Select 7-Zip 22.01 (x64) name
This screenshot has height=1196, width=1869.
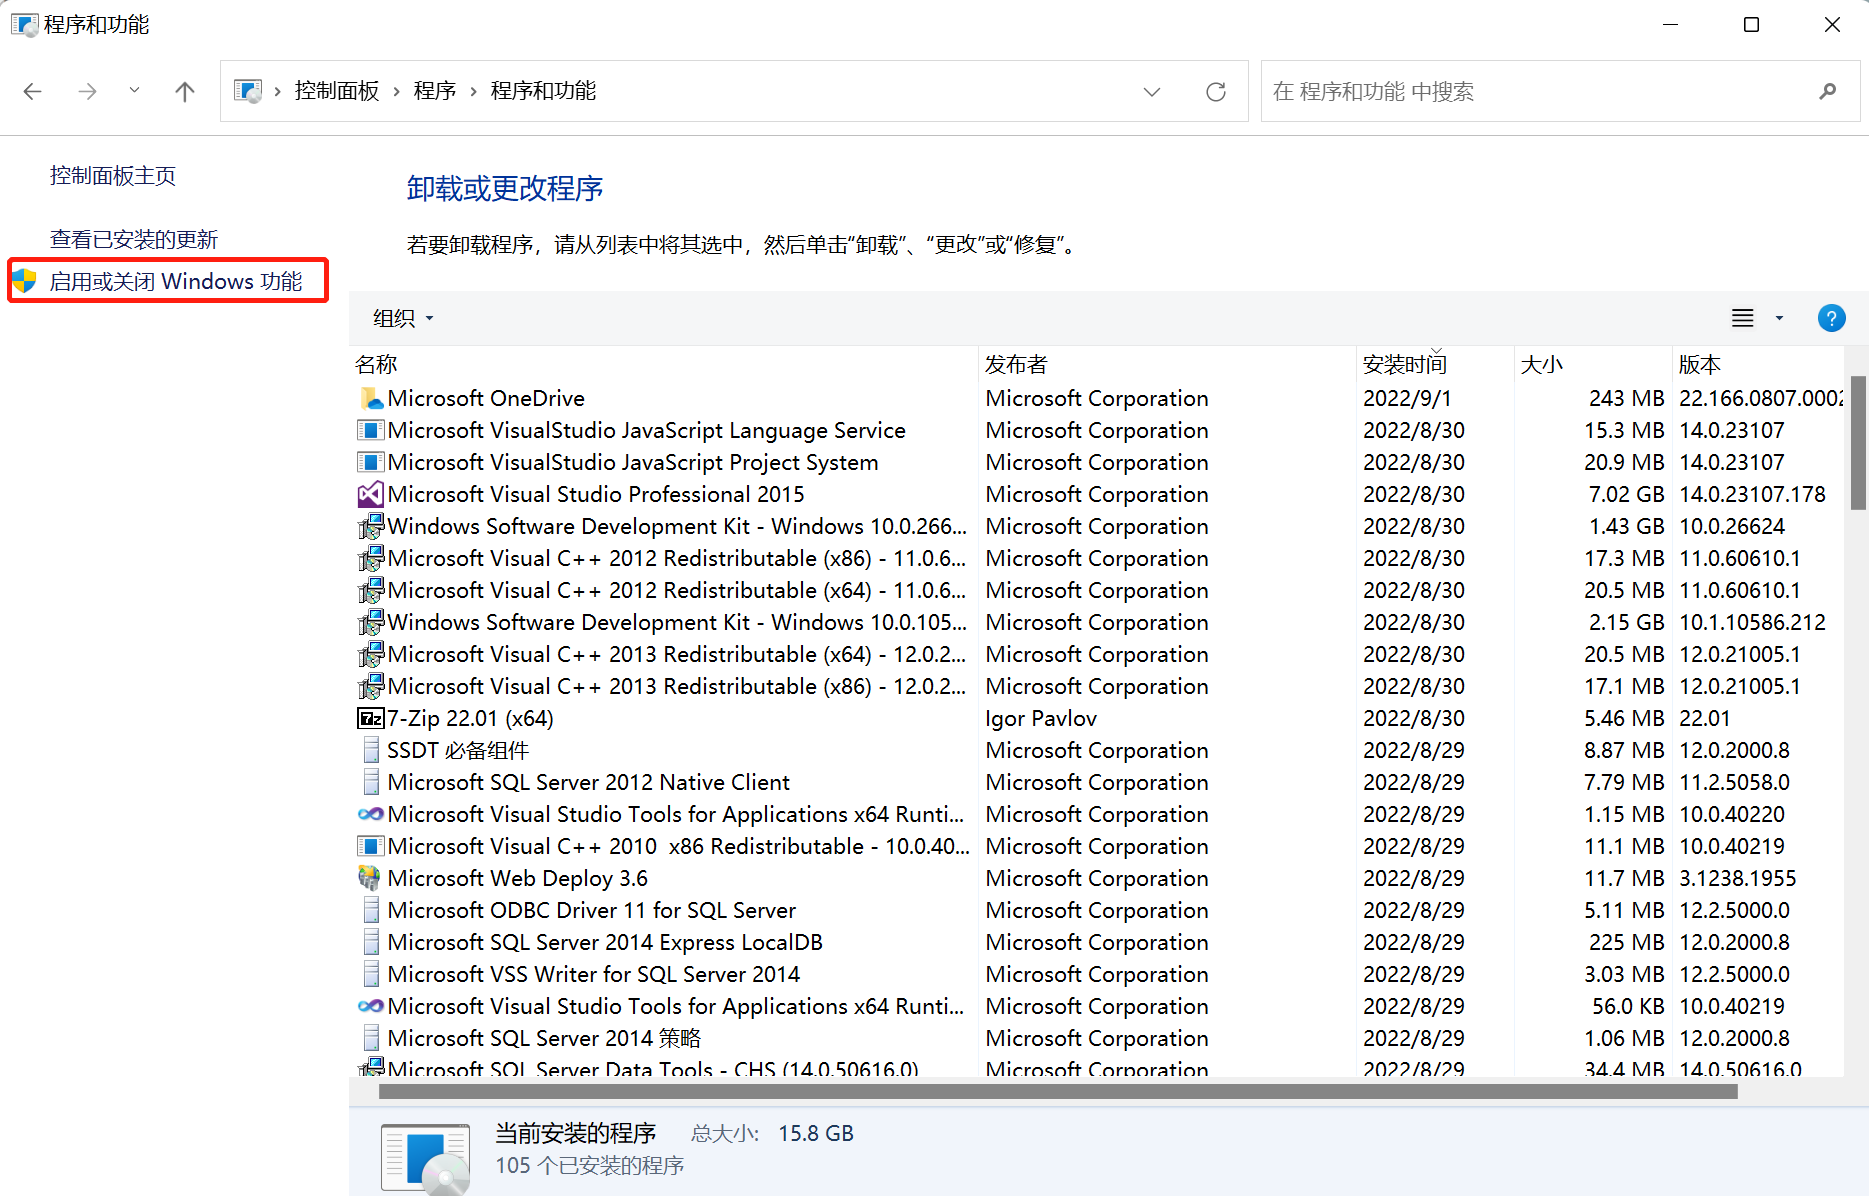click(470, 718)
